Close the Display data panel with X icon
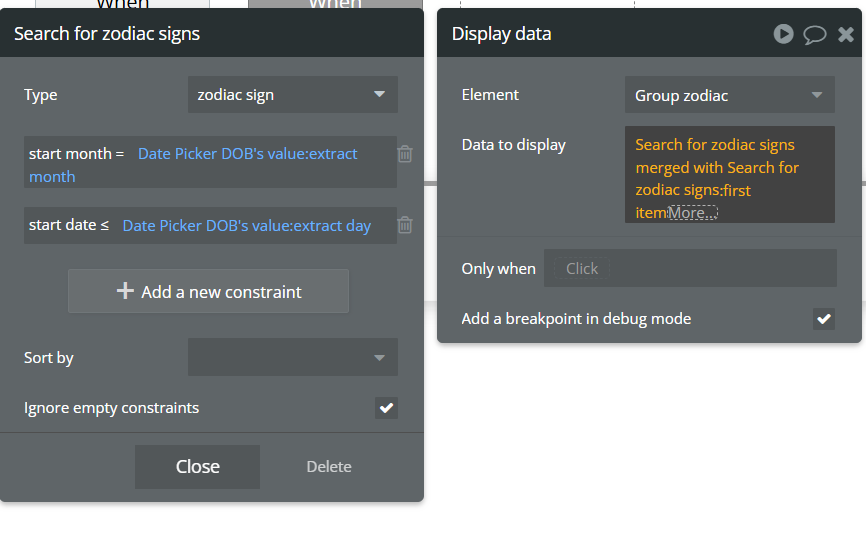This screenshot has width=866, height=548. point(846,34)
